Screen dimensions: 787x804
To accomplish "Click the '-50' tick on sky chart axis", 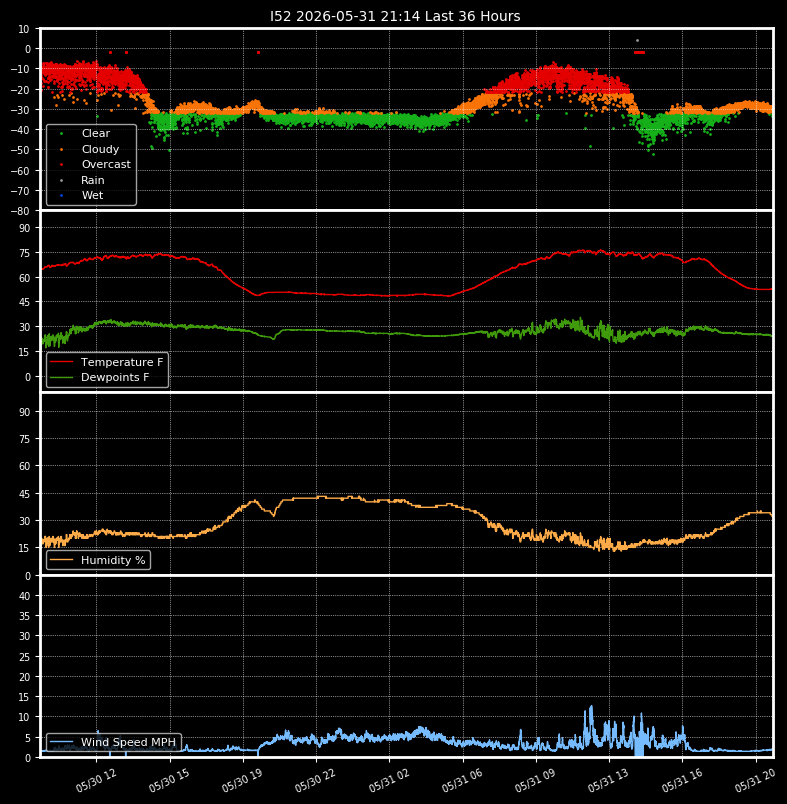I will 20,150.
